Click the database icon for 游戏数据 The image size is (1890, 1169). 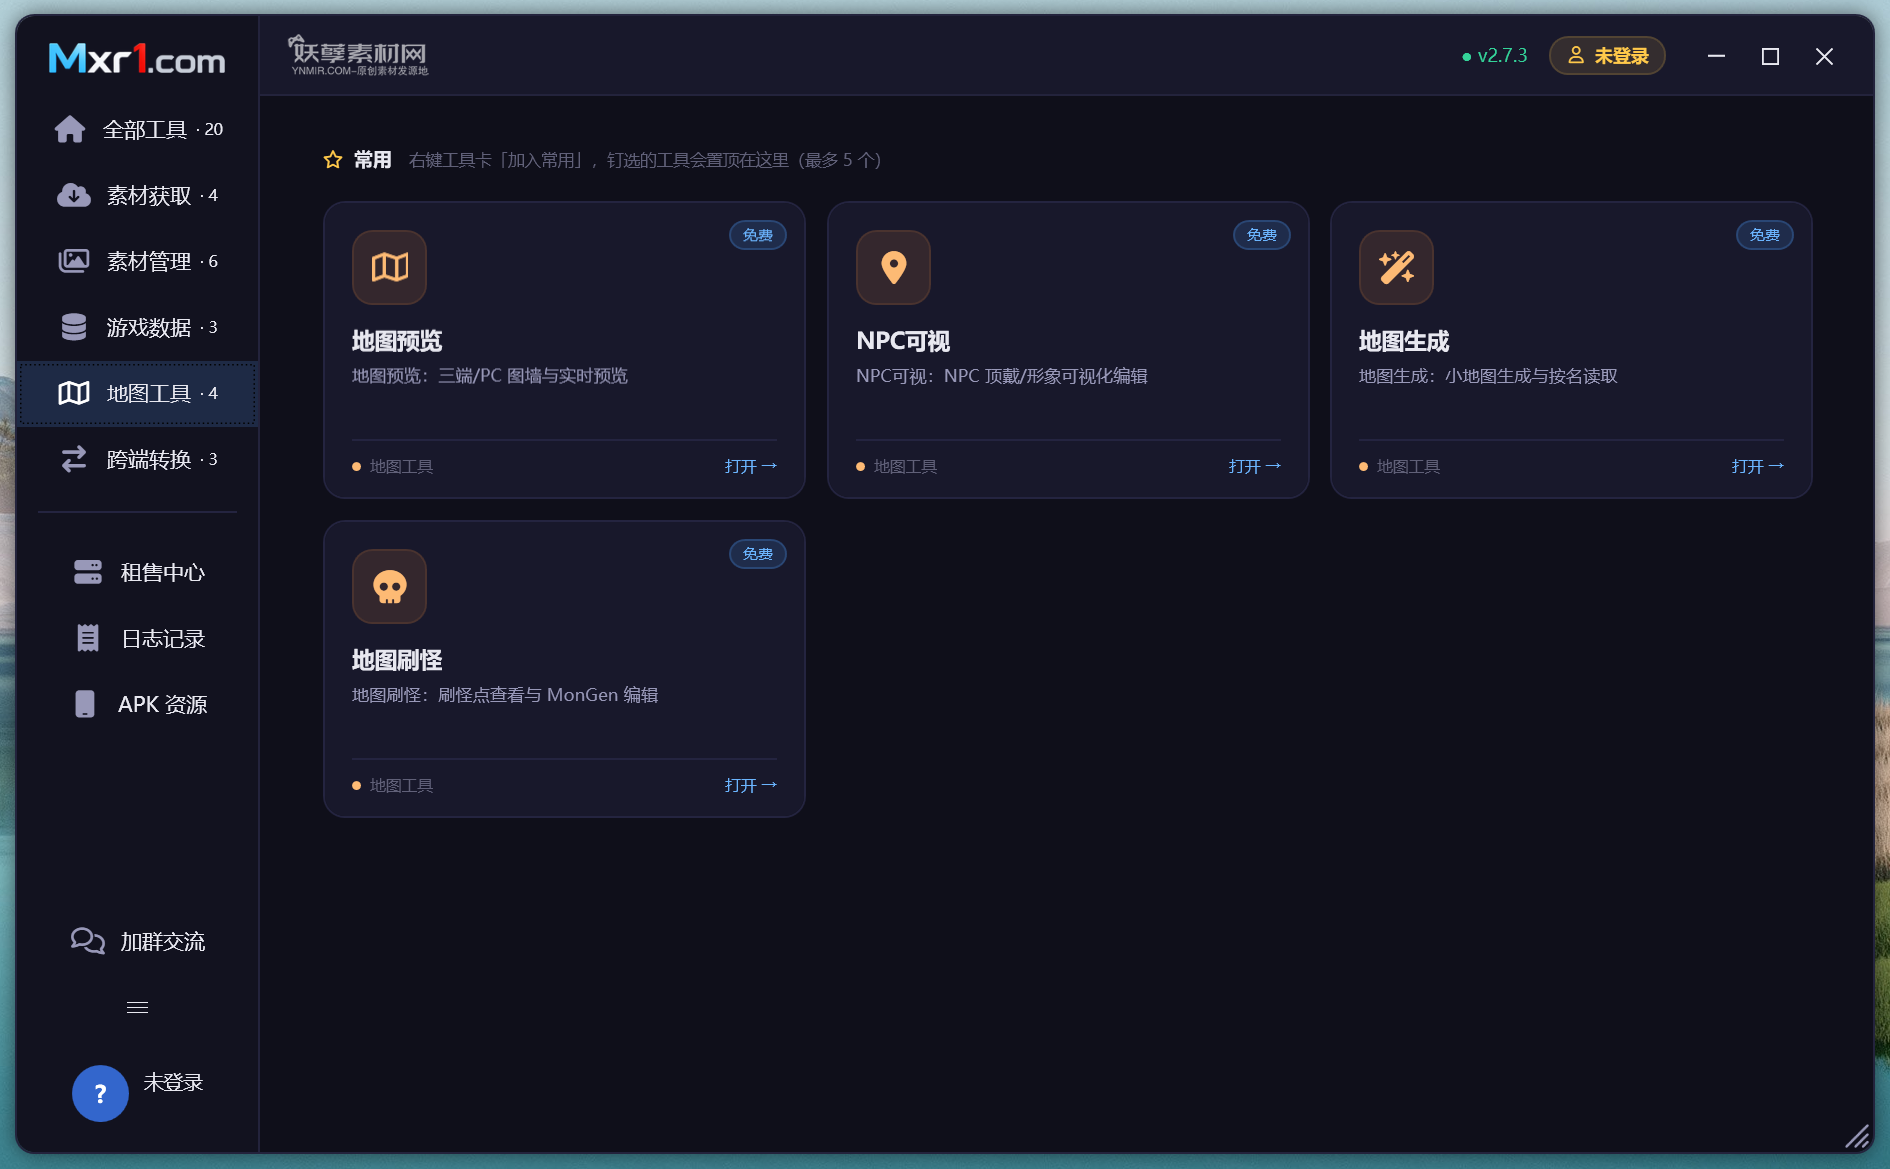(x=73, y=327)
